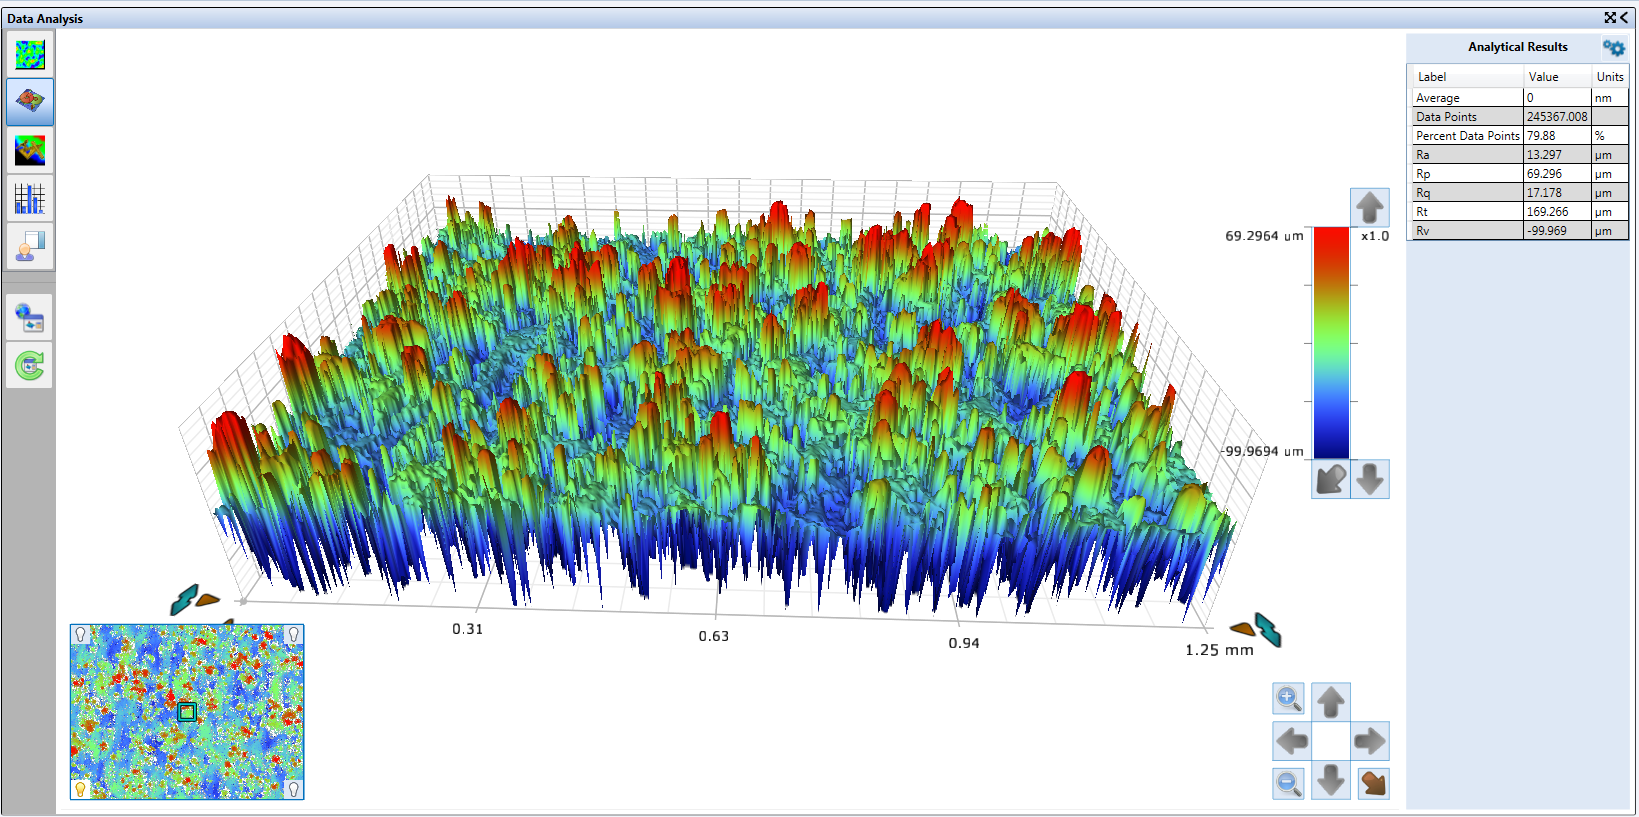Switch to the 3D surface plot view
Screen dimensions: 1639x817
coord(30,101)
